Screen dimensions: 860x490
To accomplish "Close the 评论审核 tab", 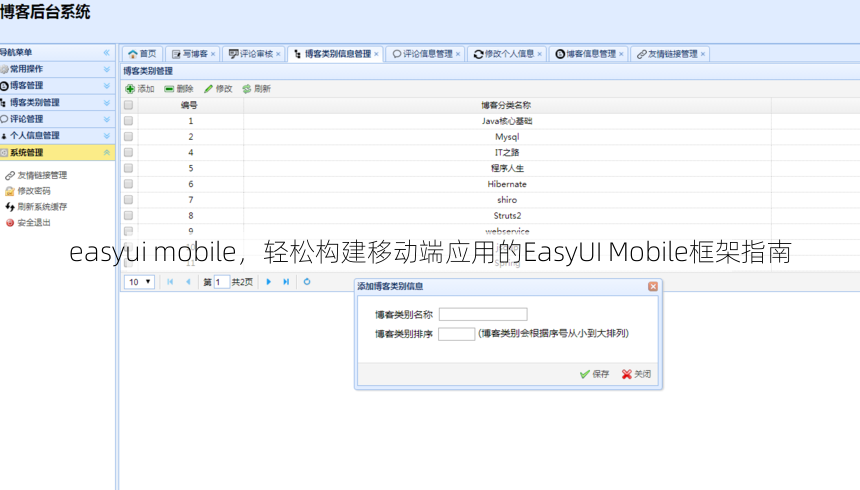I will [278, 54].
